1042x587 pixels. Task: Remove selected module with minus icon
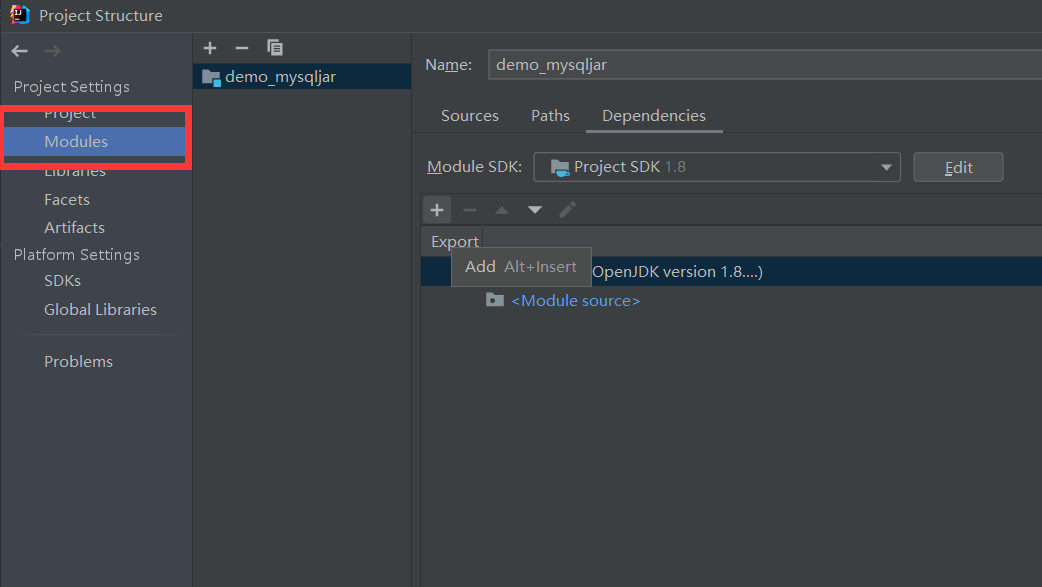tap(242, 48)
